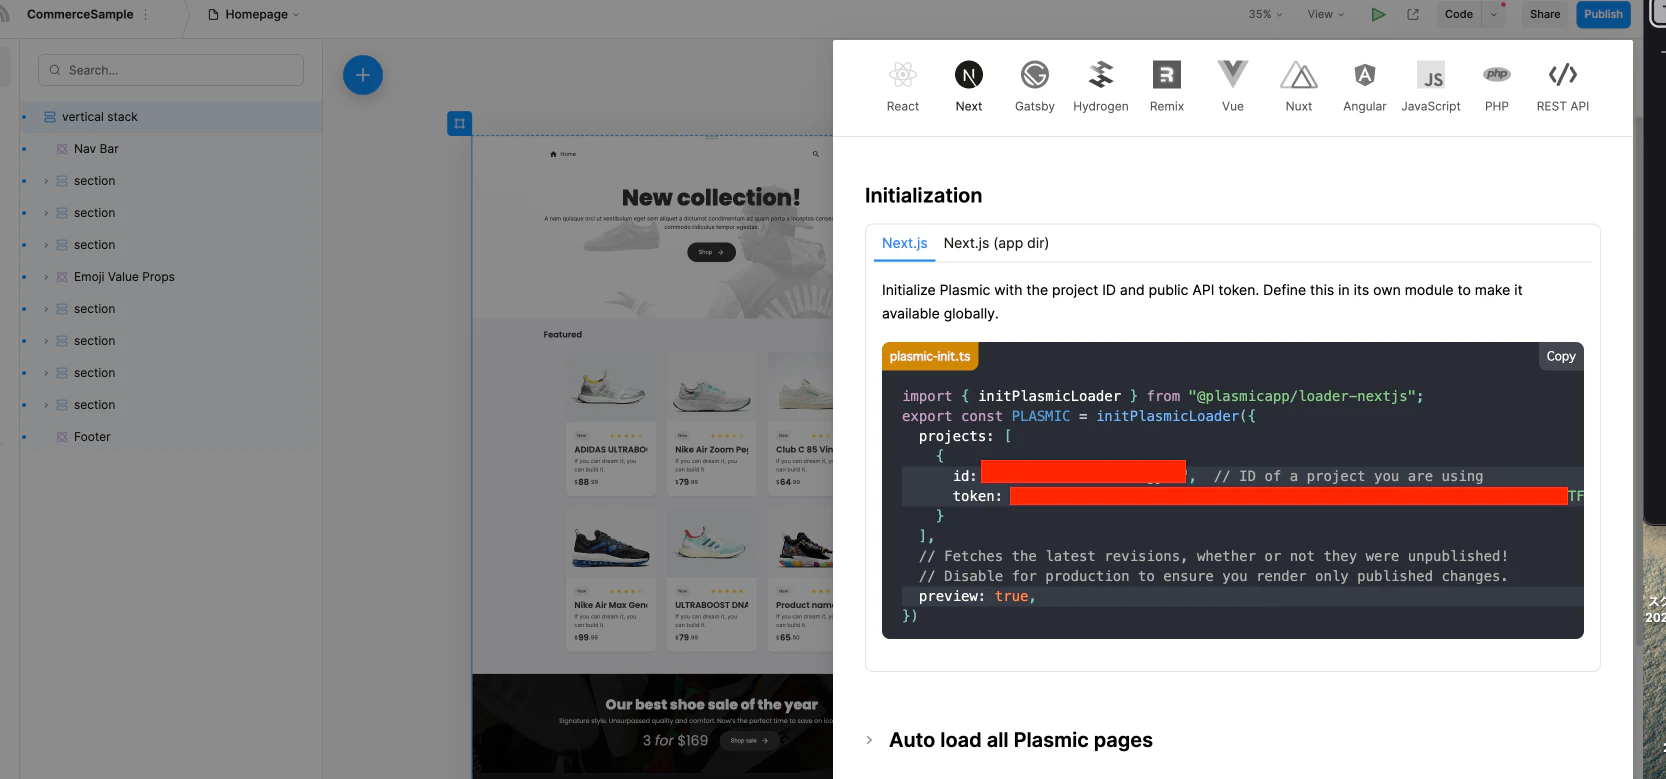
Task: Switch to the Next.js (app dir) tab
Action: pyautogui.click(x=996, y=243)
